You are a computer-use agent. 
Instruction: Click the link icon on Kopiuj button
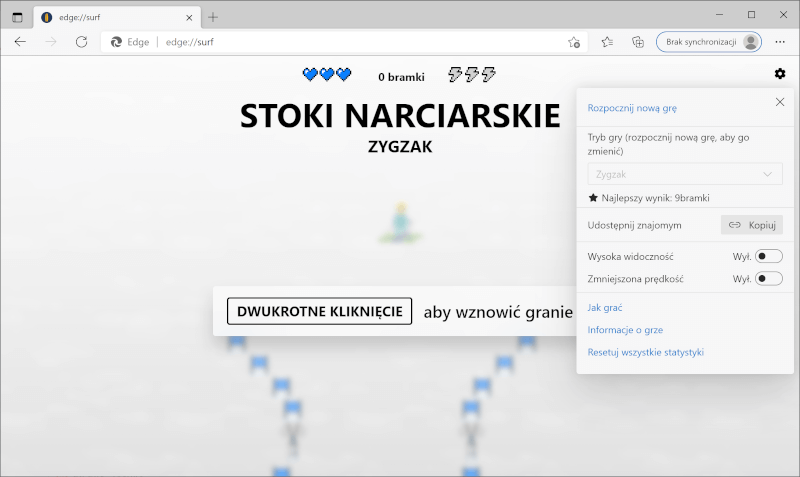click(x=734, y=225)
